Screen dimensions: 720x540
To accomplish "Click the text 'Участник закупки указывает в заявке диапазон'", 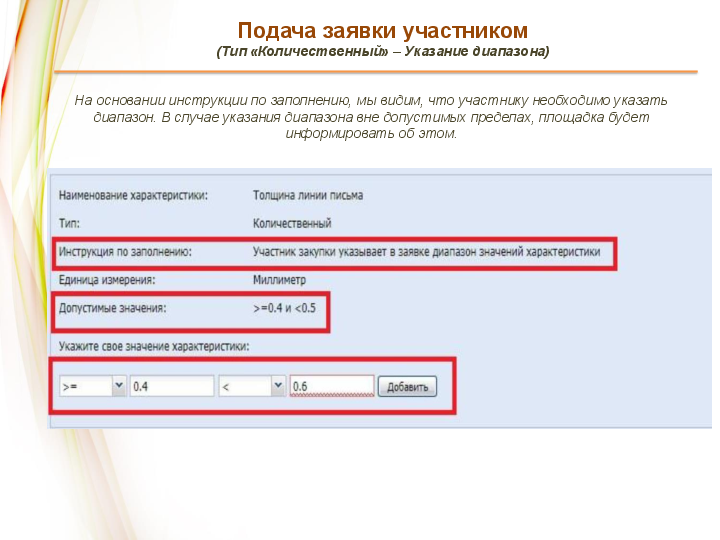I will pos(365,252).
